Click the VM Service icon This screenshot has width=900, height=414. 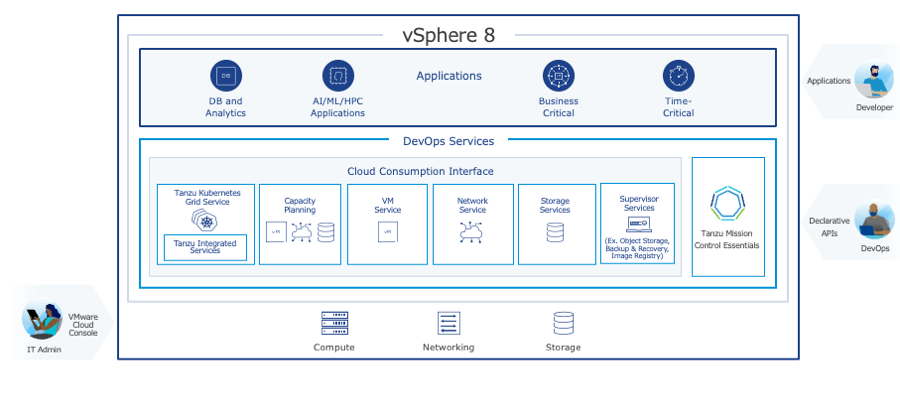click(387, 231)
